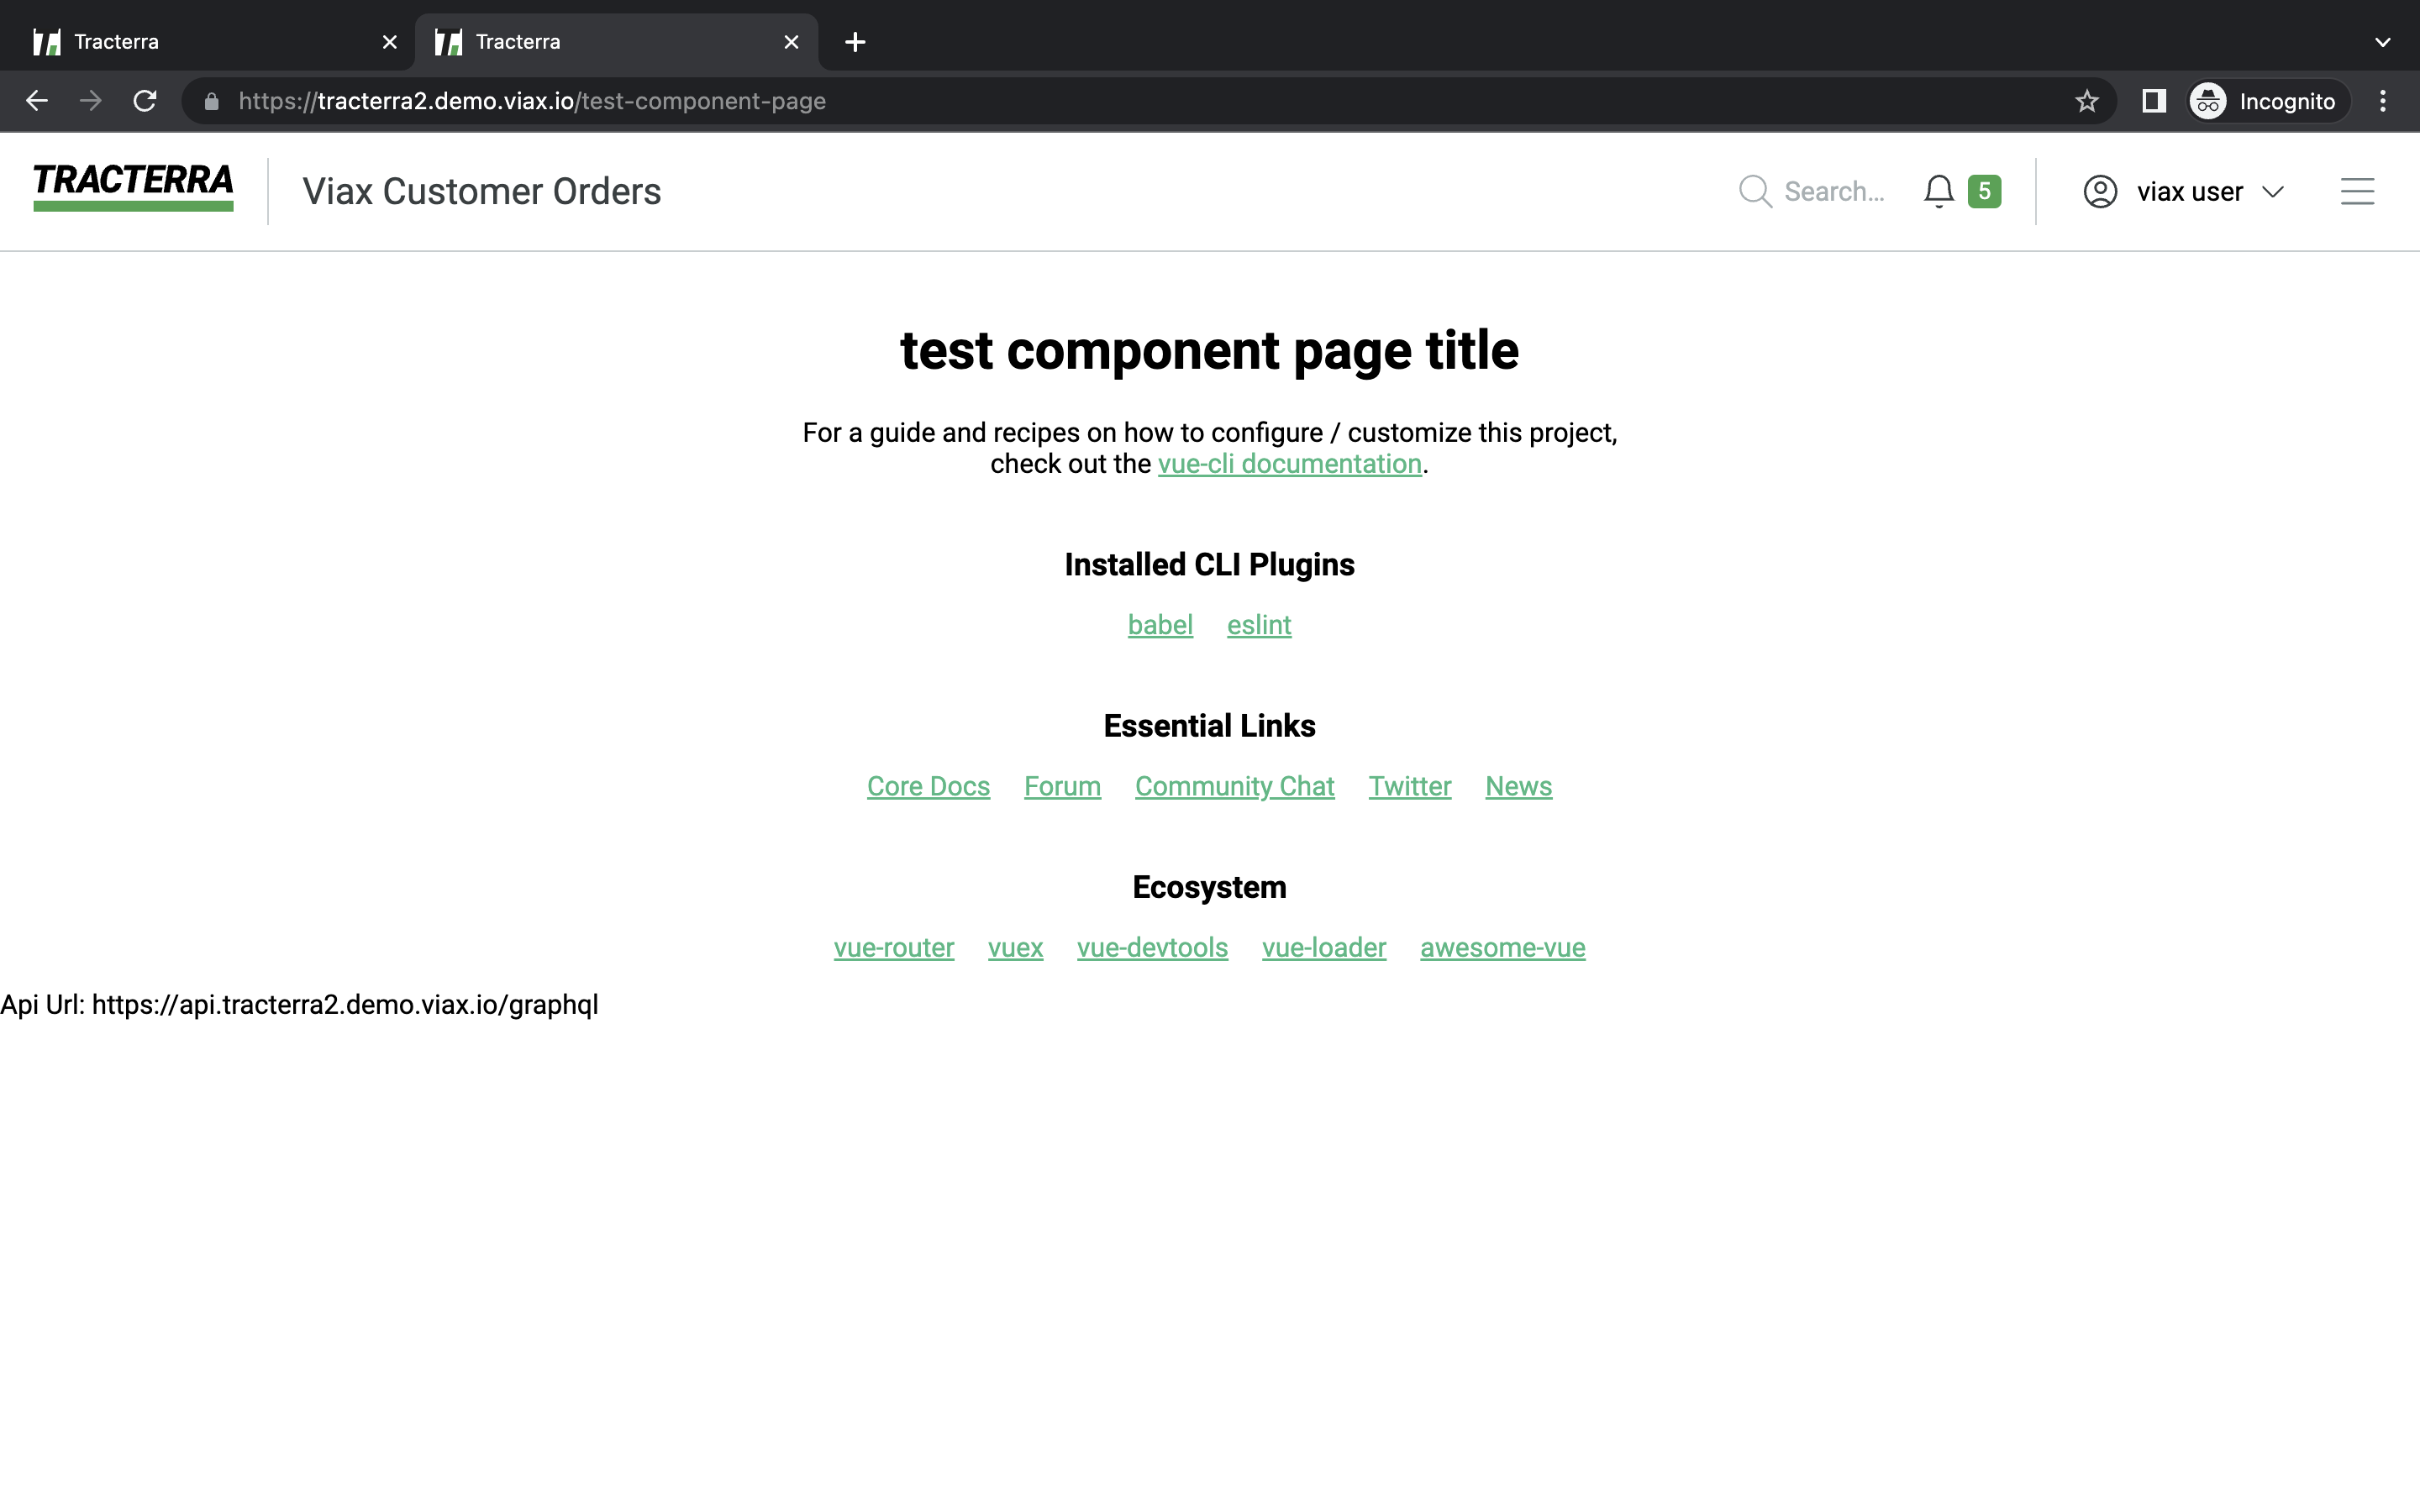Screen dimensions: 2420x1512
Task: Click the test component page title heading
Action: click(1210, 351)
